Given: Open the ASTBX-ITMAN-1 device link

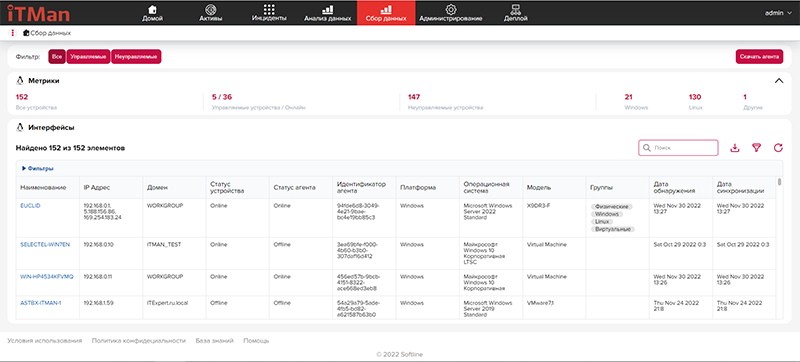Looking at the screenshot, I should 41,303.
